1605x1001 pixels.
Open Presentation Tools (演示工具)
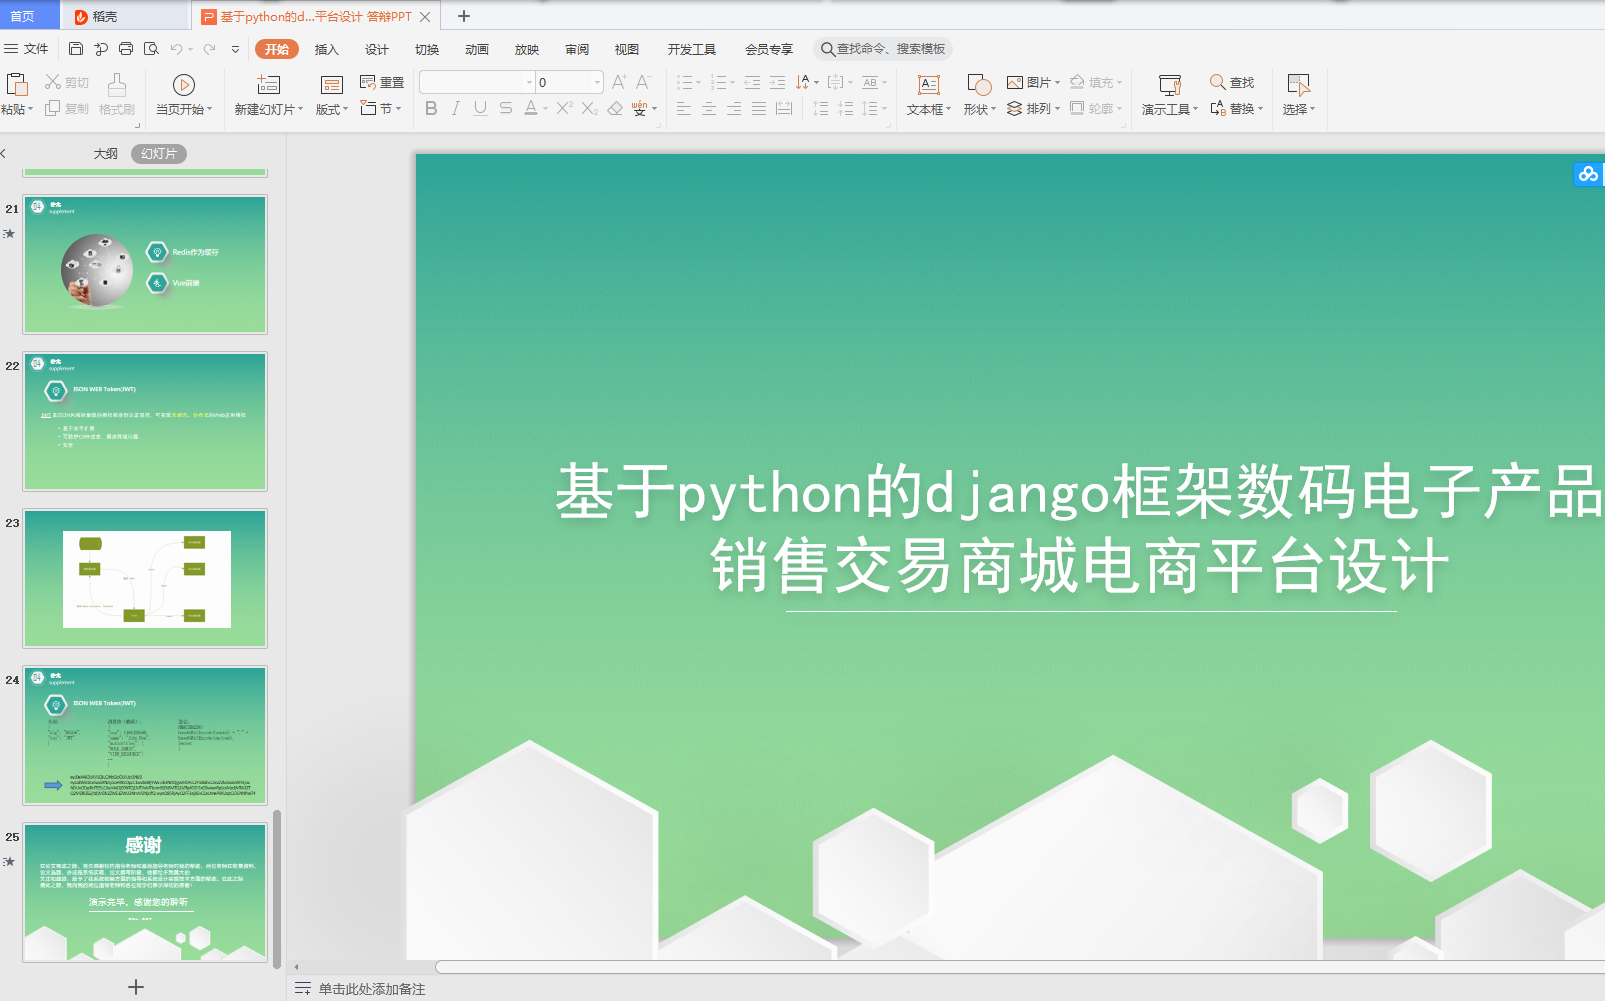1170,95
